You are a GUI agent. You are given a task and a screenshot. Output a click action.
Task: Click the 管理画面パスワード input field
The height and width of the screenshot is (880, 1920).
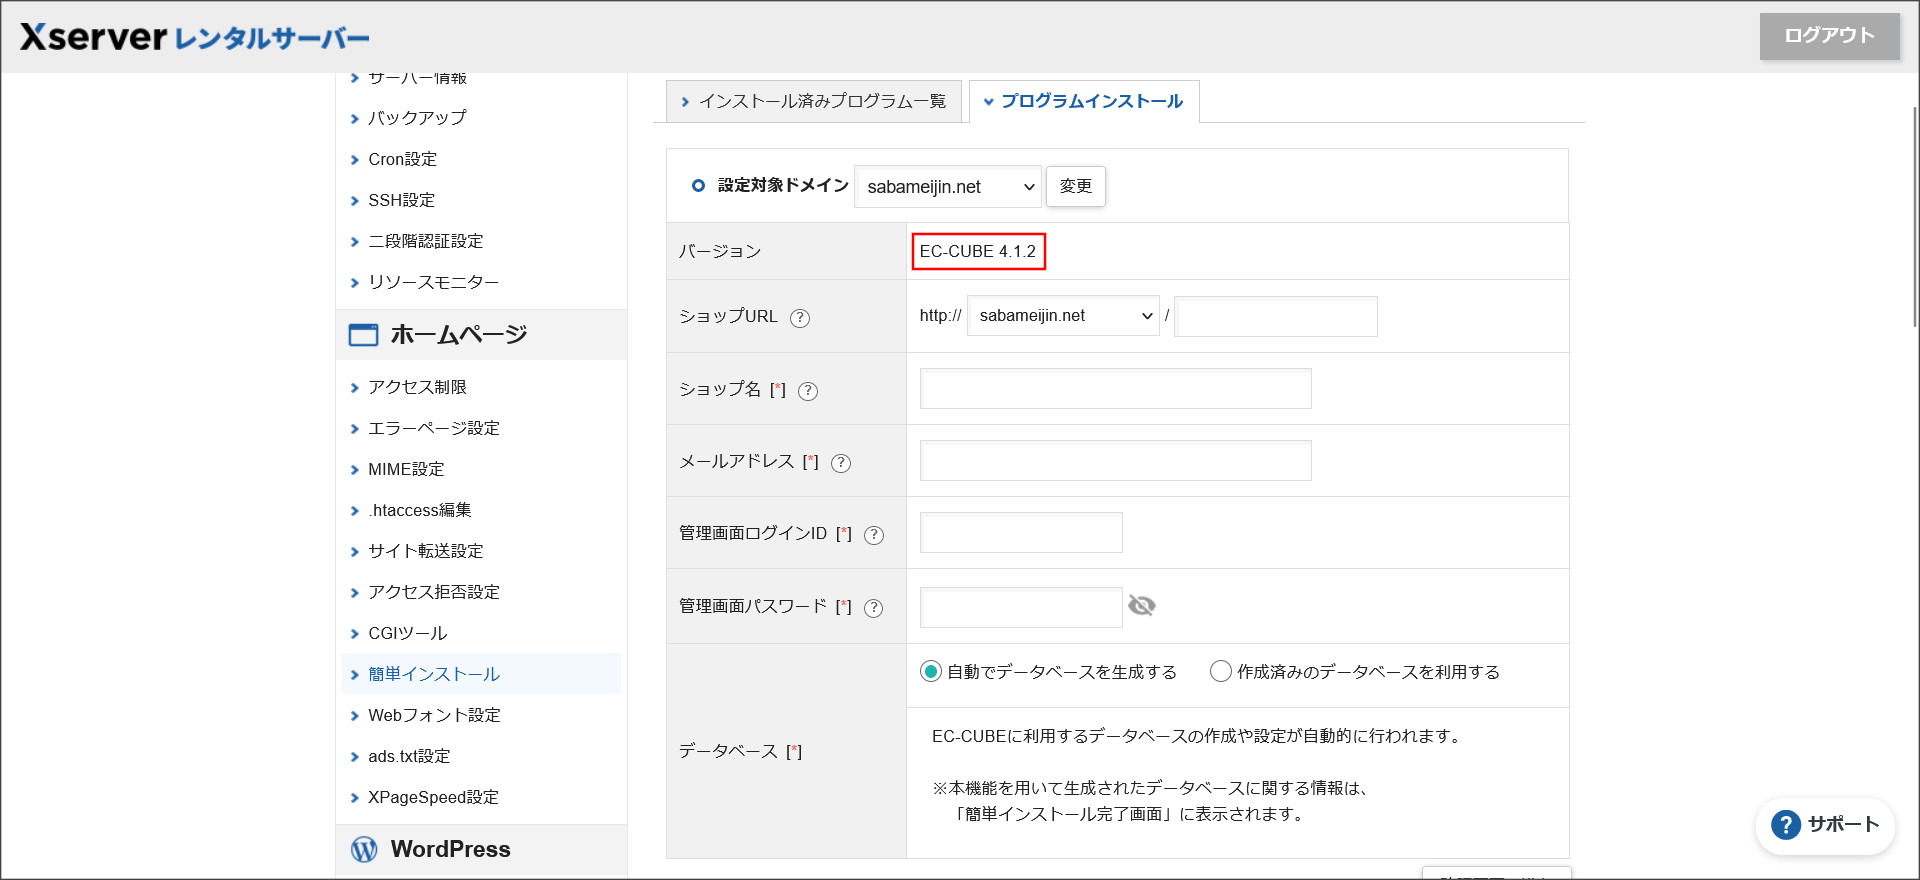pos(1021,607)
